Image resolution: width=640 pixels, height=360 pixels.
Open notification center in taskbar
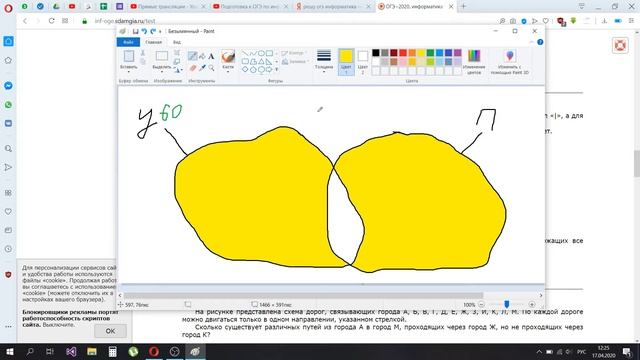627,352
